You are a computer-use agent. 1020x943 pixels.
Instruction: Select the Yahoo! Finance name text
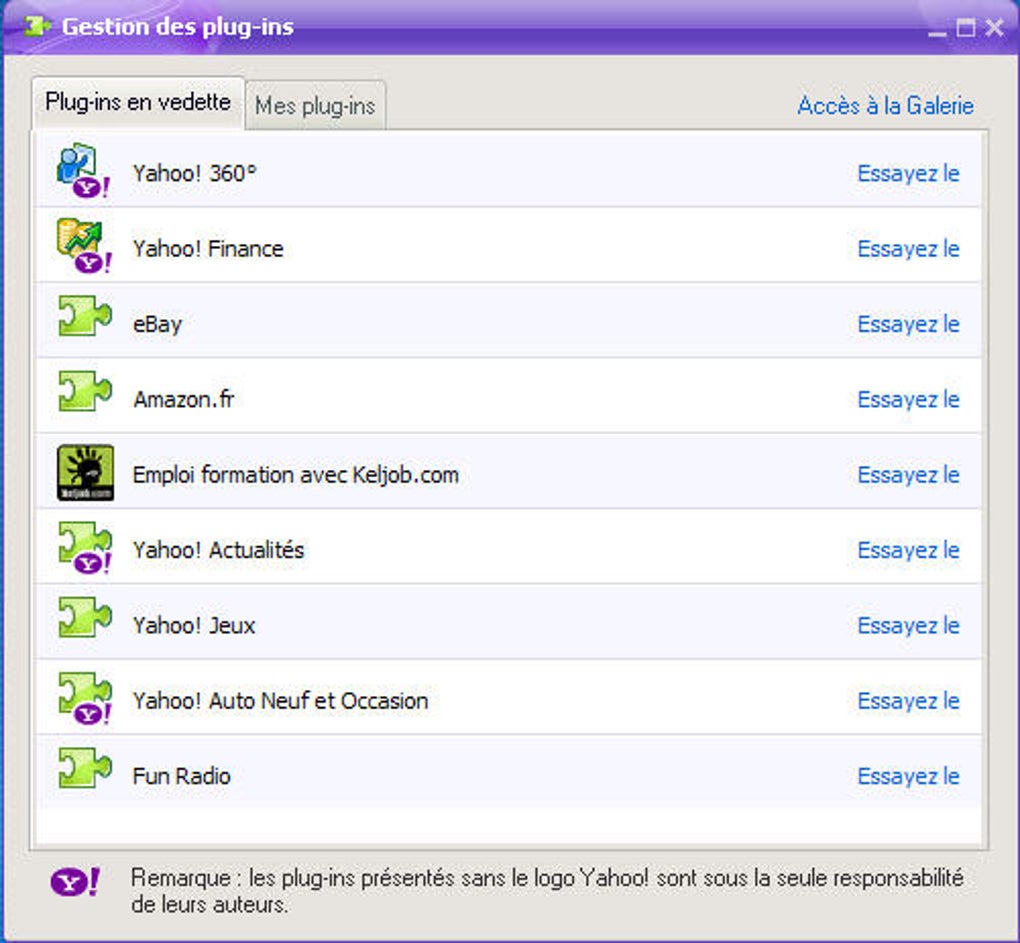[x=208, y=249]
